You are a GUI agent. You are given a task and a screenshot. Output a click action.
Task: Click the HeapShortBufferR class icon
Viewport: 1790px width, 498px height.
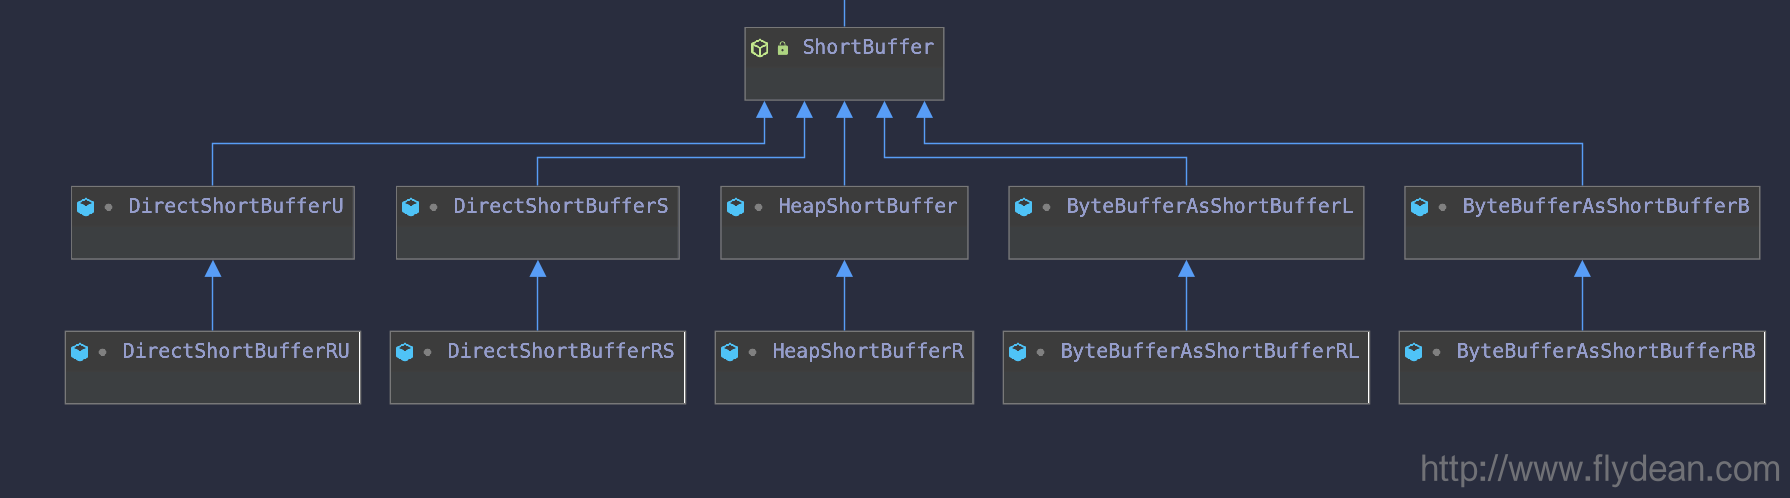(x=730, y=352)
